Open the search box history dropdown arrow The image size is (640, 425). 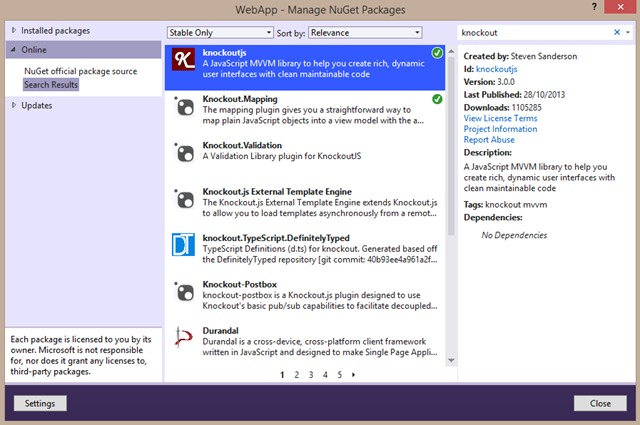point(628,32)
